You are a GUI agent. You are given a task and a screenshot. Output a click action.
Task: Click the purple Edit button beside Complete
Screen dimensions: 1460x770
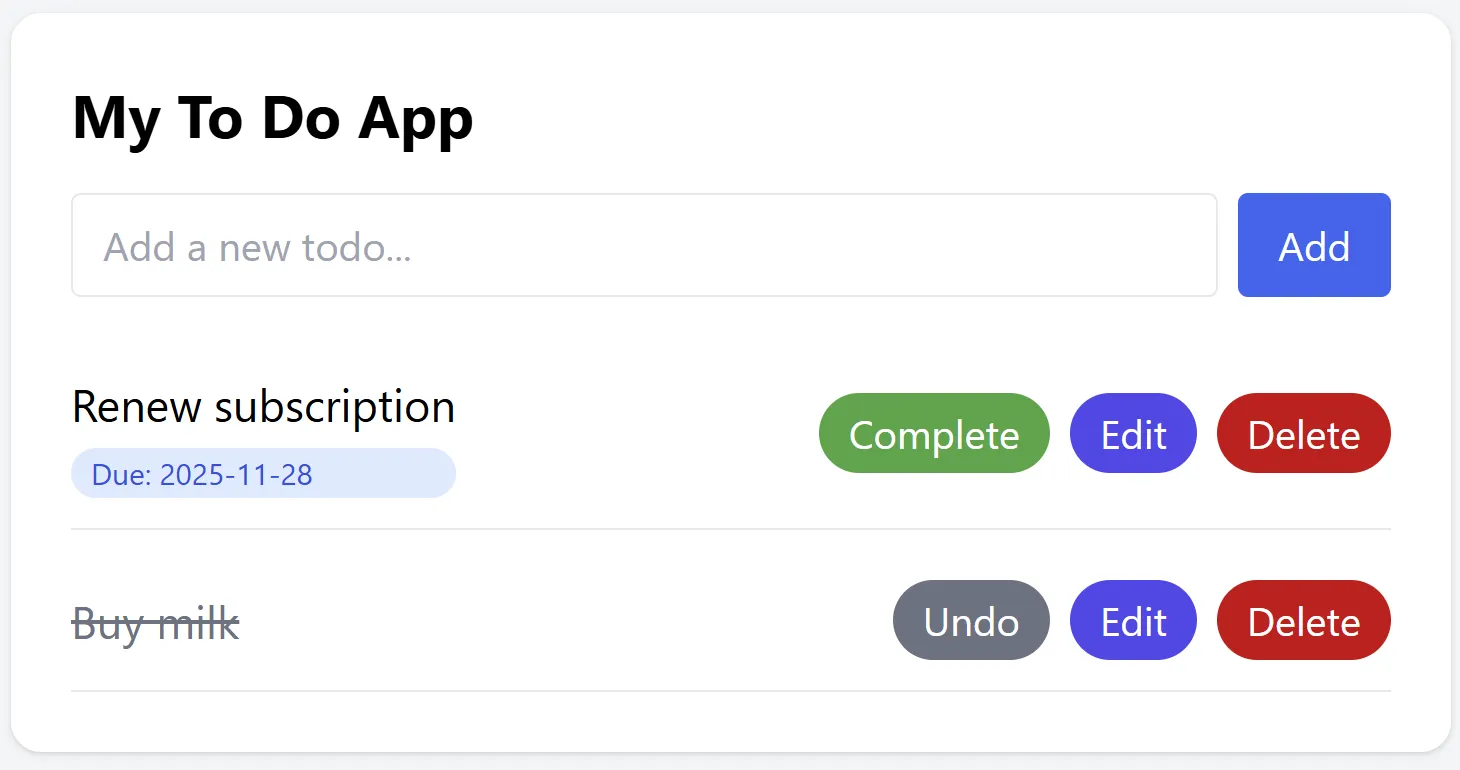tap(1132, 433)
